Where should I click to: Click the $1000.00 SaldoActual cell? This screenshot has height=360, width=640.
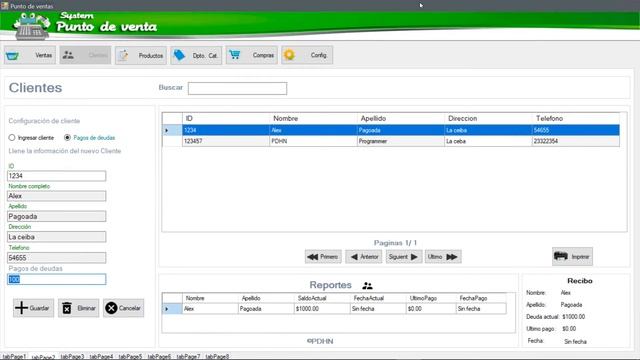coord(322,309)
